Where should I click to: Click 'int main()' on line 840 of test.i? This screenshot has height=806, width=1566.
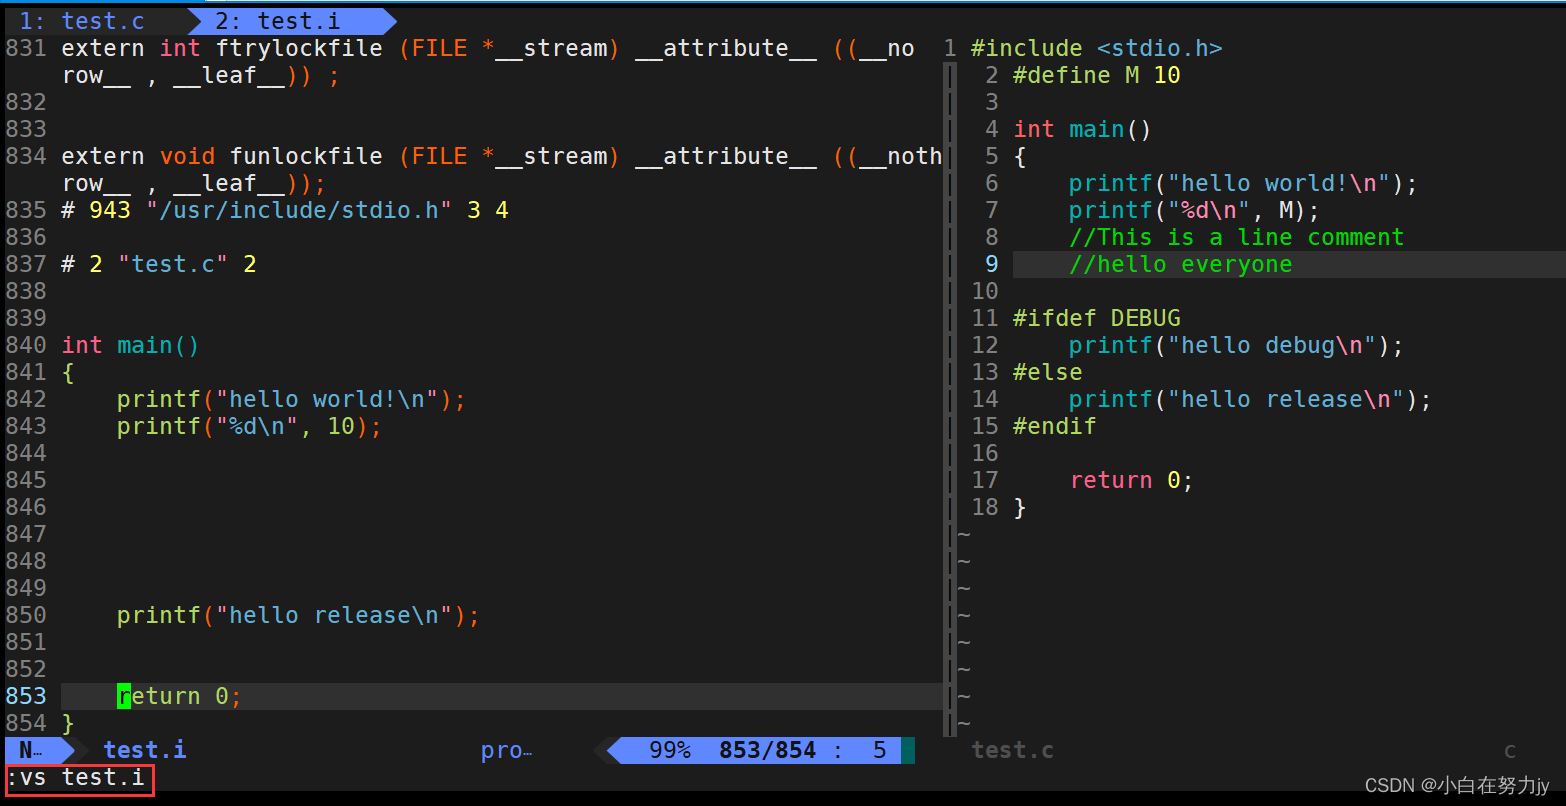[131, 345]
